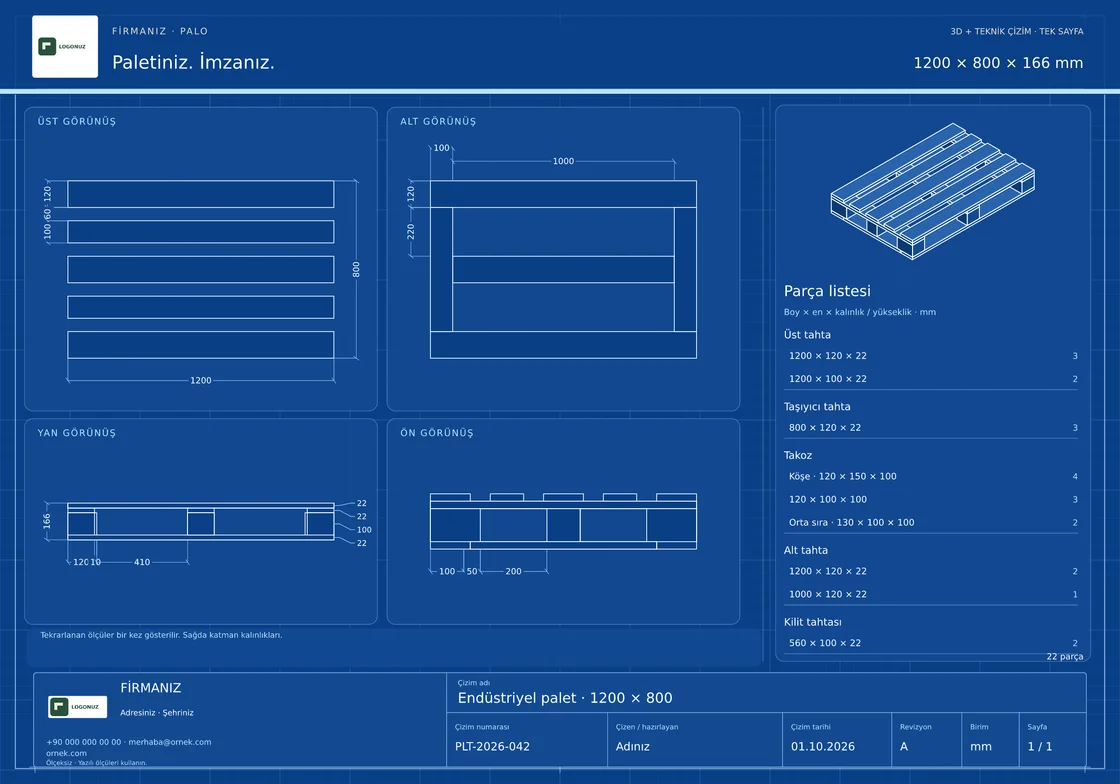Select the "Köşe · 120 × 150 × 100" row

click(931, 476)
